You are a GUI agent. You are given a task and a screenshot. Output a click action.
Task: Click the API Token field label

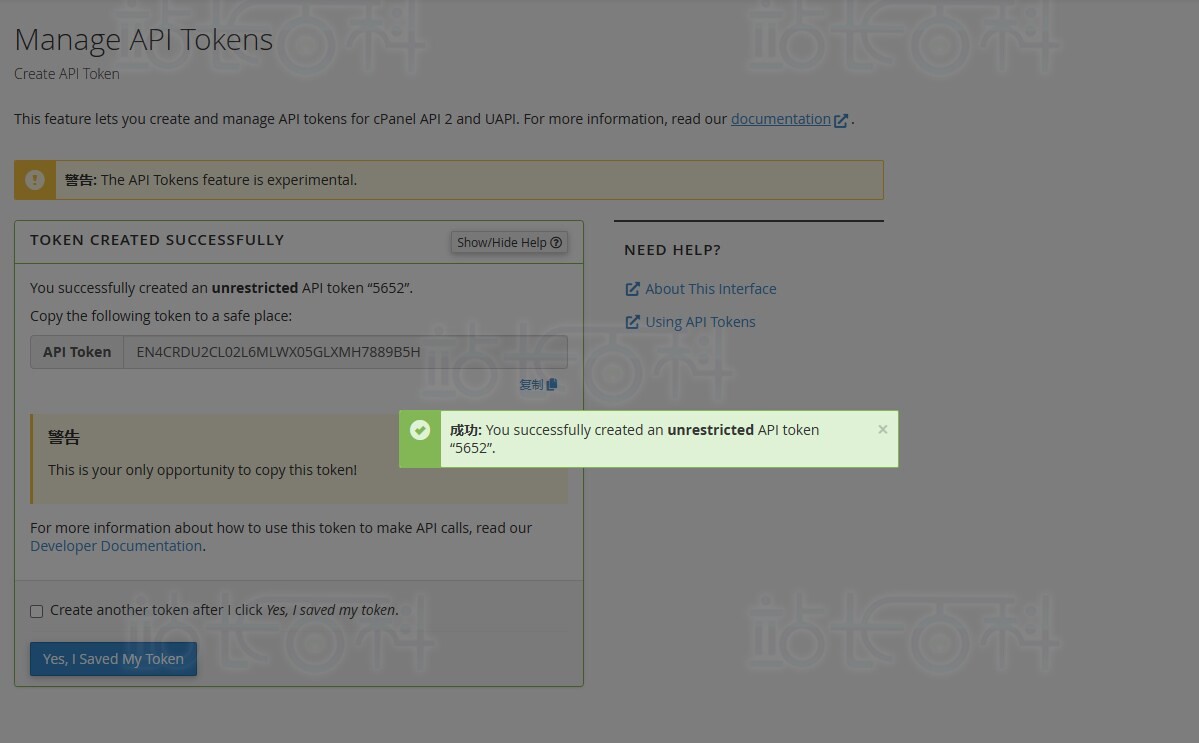point(77,352)
